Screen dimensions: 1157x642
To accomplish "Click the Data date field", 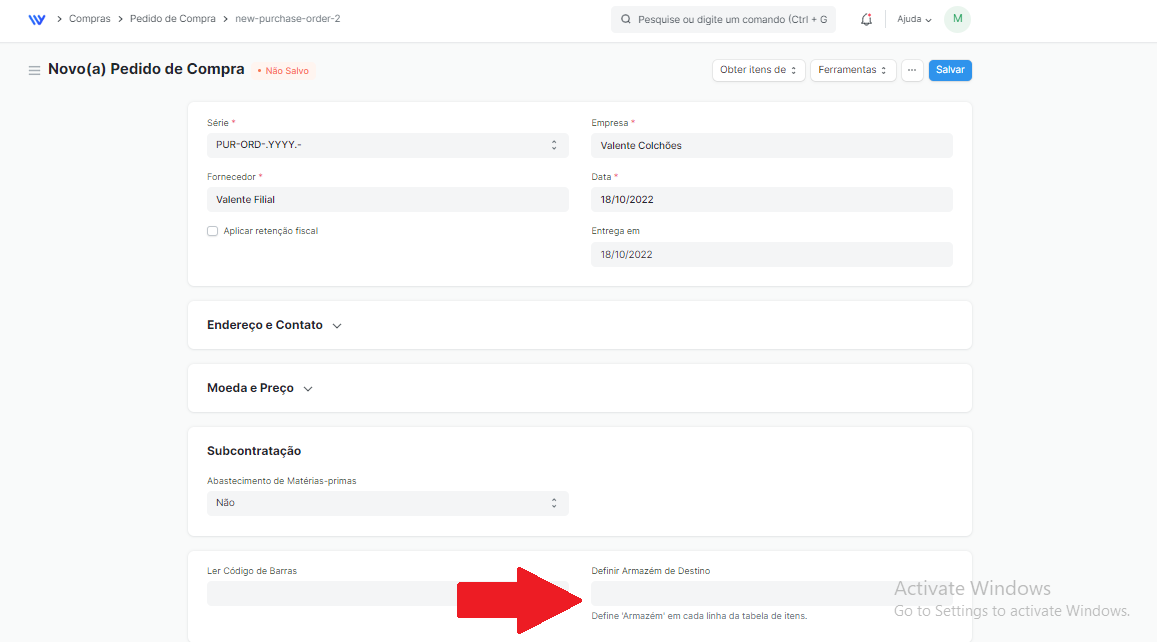I will (772, 199).
